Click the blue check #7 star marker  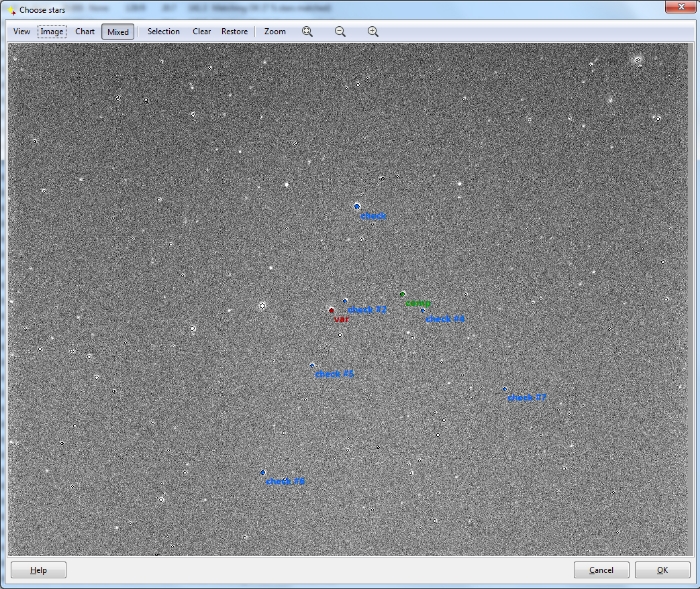coord(505,389)
